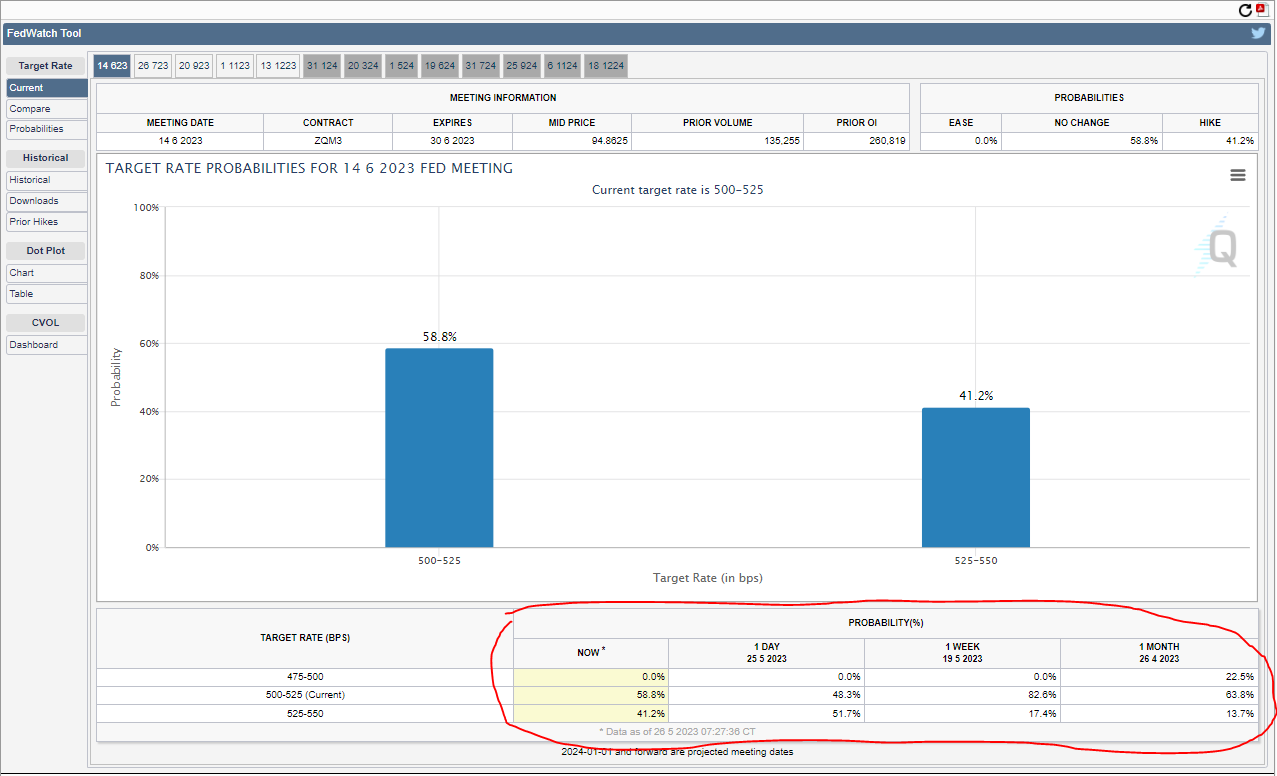Open the Downloads sidebar item
Viewport: 1277px width, 776px height.
click(x=46, y=201)
